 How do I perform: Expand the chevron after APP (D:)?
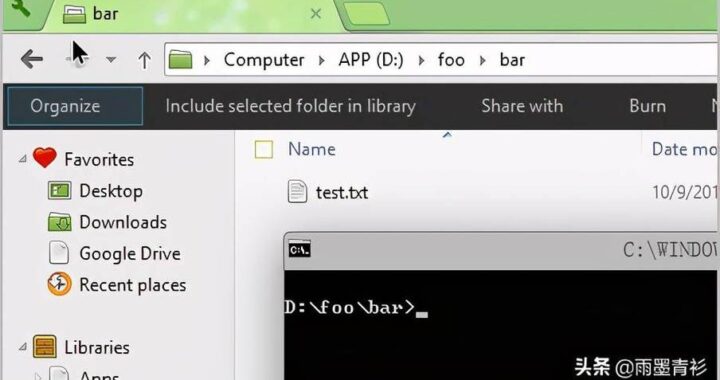tap(421, 60)
